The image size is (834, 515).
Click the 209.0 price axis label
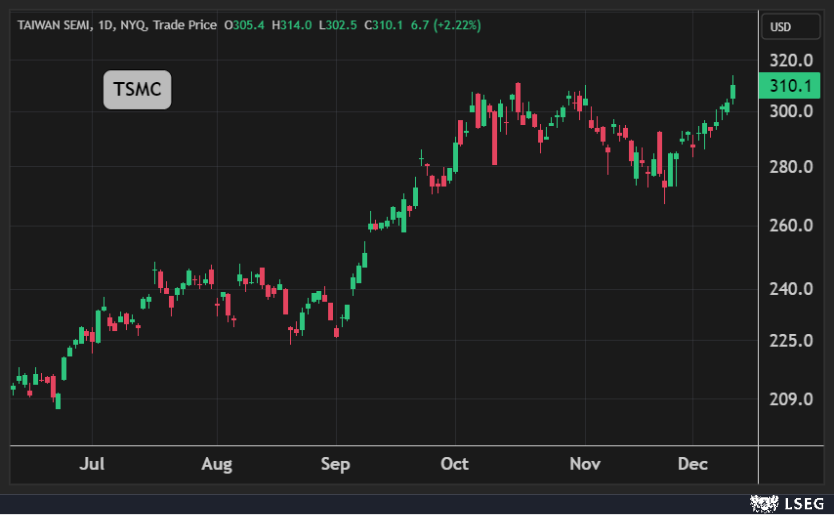[790, 399]
